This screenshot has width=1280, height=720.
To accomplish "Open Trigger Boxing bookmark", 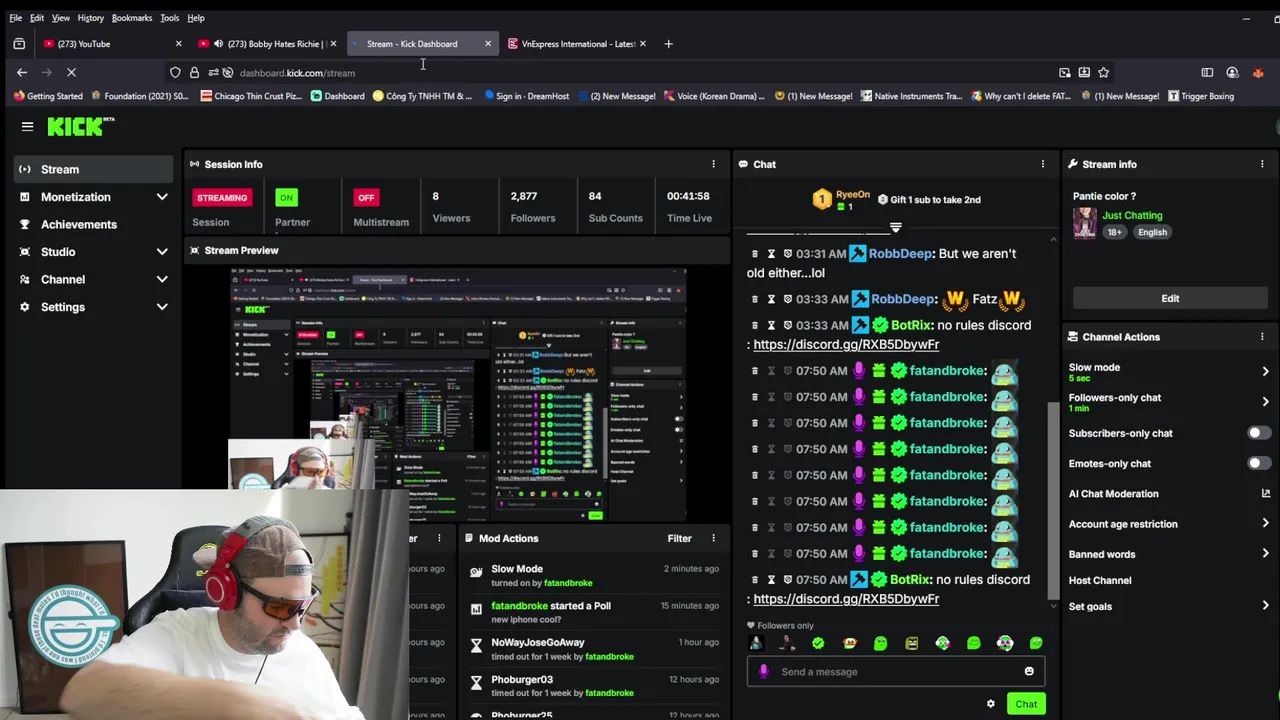I will coord(1200,96).
